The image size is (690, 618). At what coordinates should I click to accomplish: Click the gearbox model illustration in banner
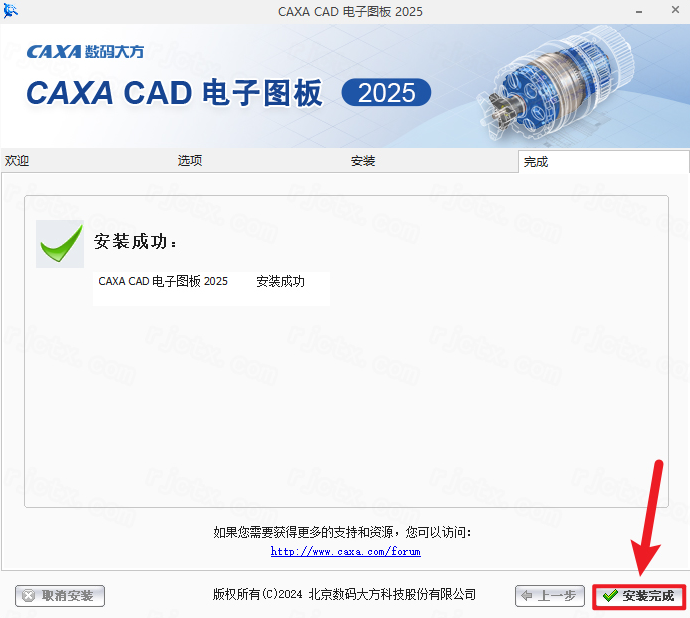pyautogui.click(x=557, y=84)
